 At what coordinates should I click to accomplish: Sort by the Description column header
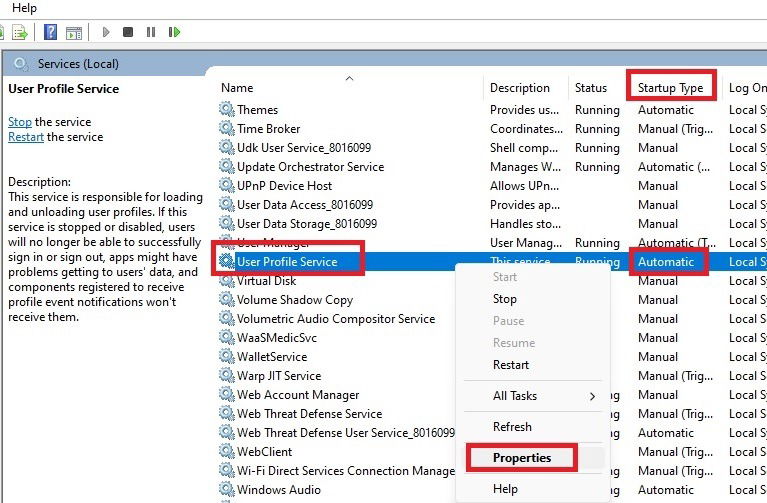click(519, 88)
